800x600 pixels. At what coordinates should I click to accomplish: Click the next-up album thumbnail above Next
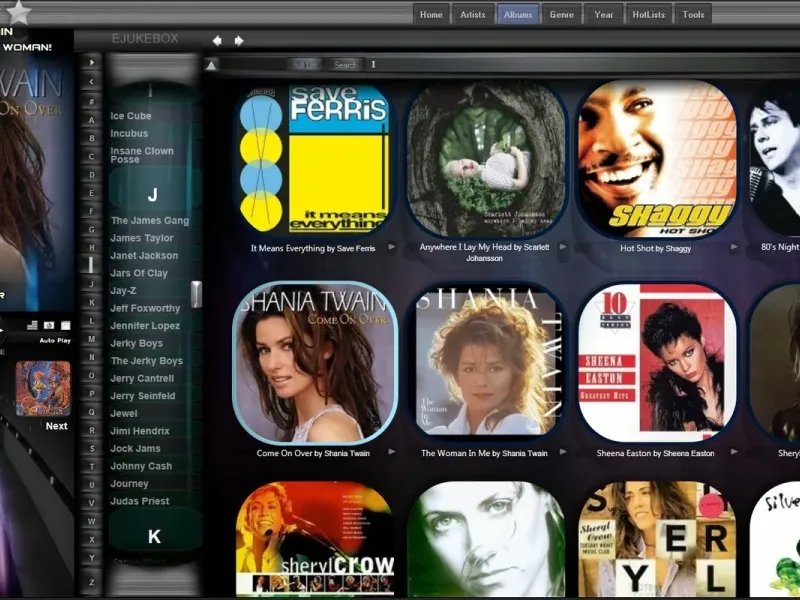coord(43,389)
